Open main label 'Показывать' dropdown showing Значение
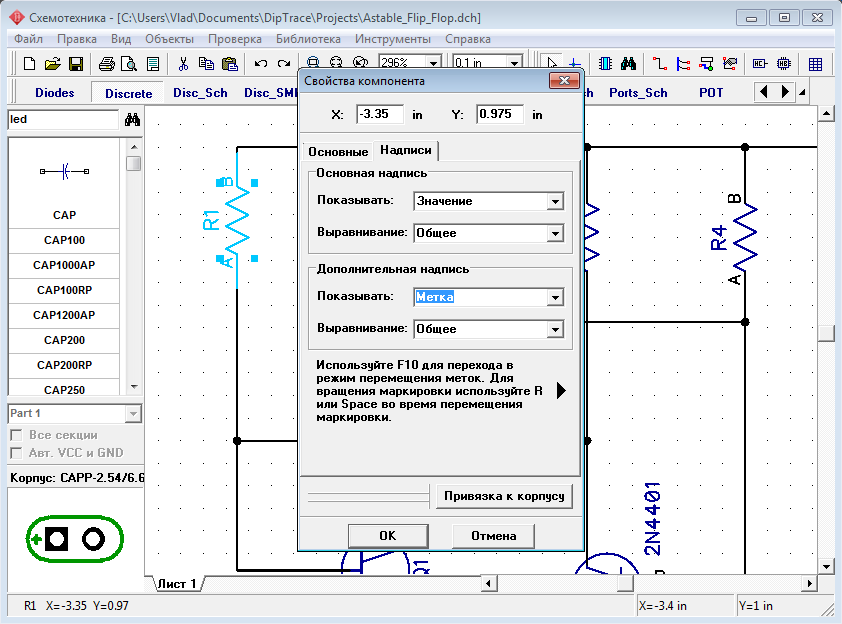The height and width of the screenshot is (624, 842). click(x=555, y=201)
